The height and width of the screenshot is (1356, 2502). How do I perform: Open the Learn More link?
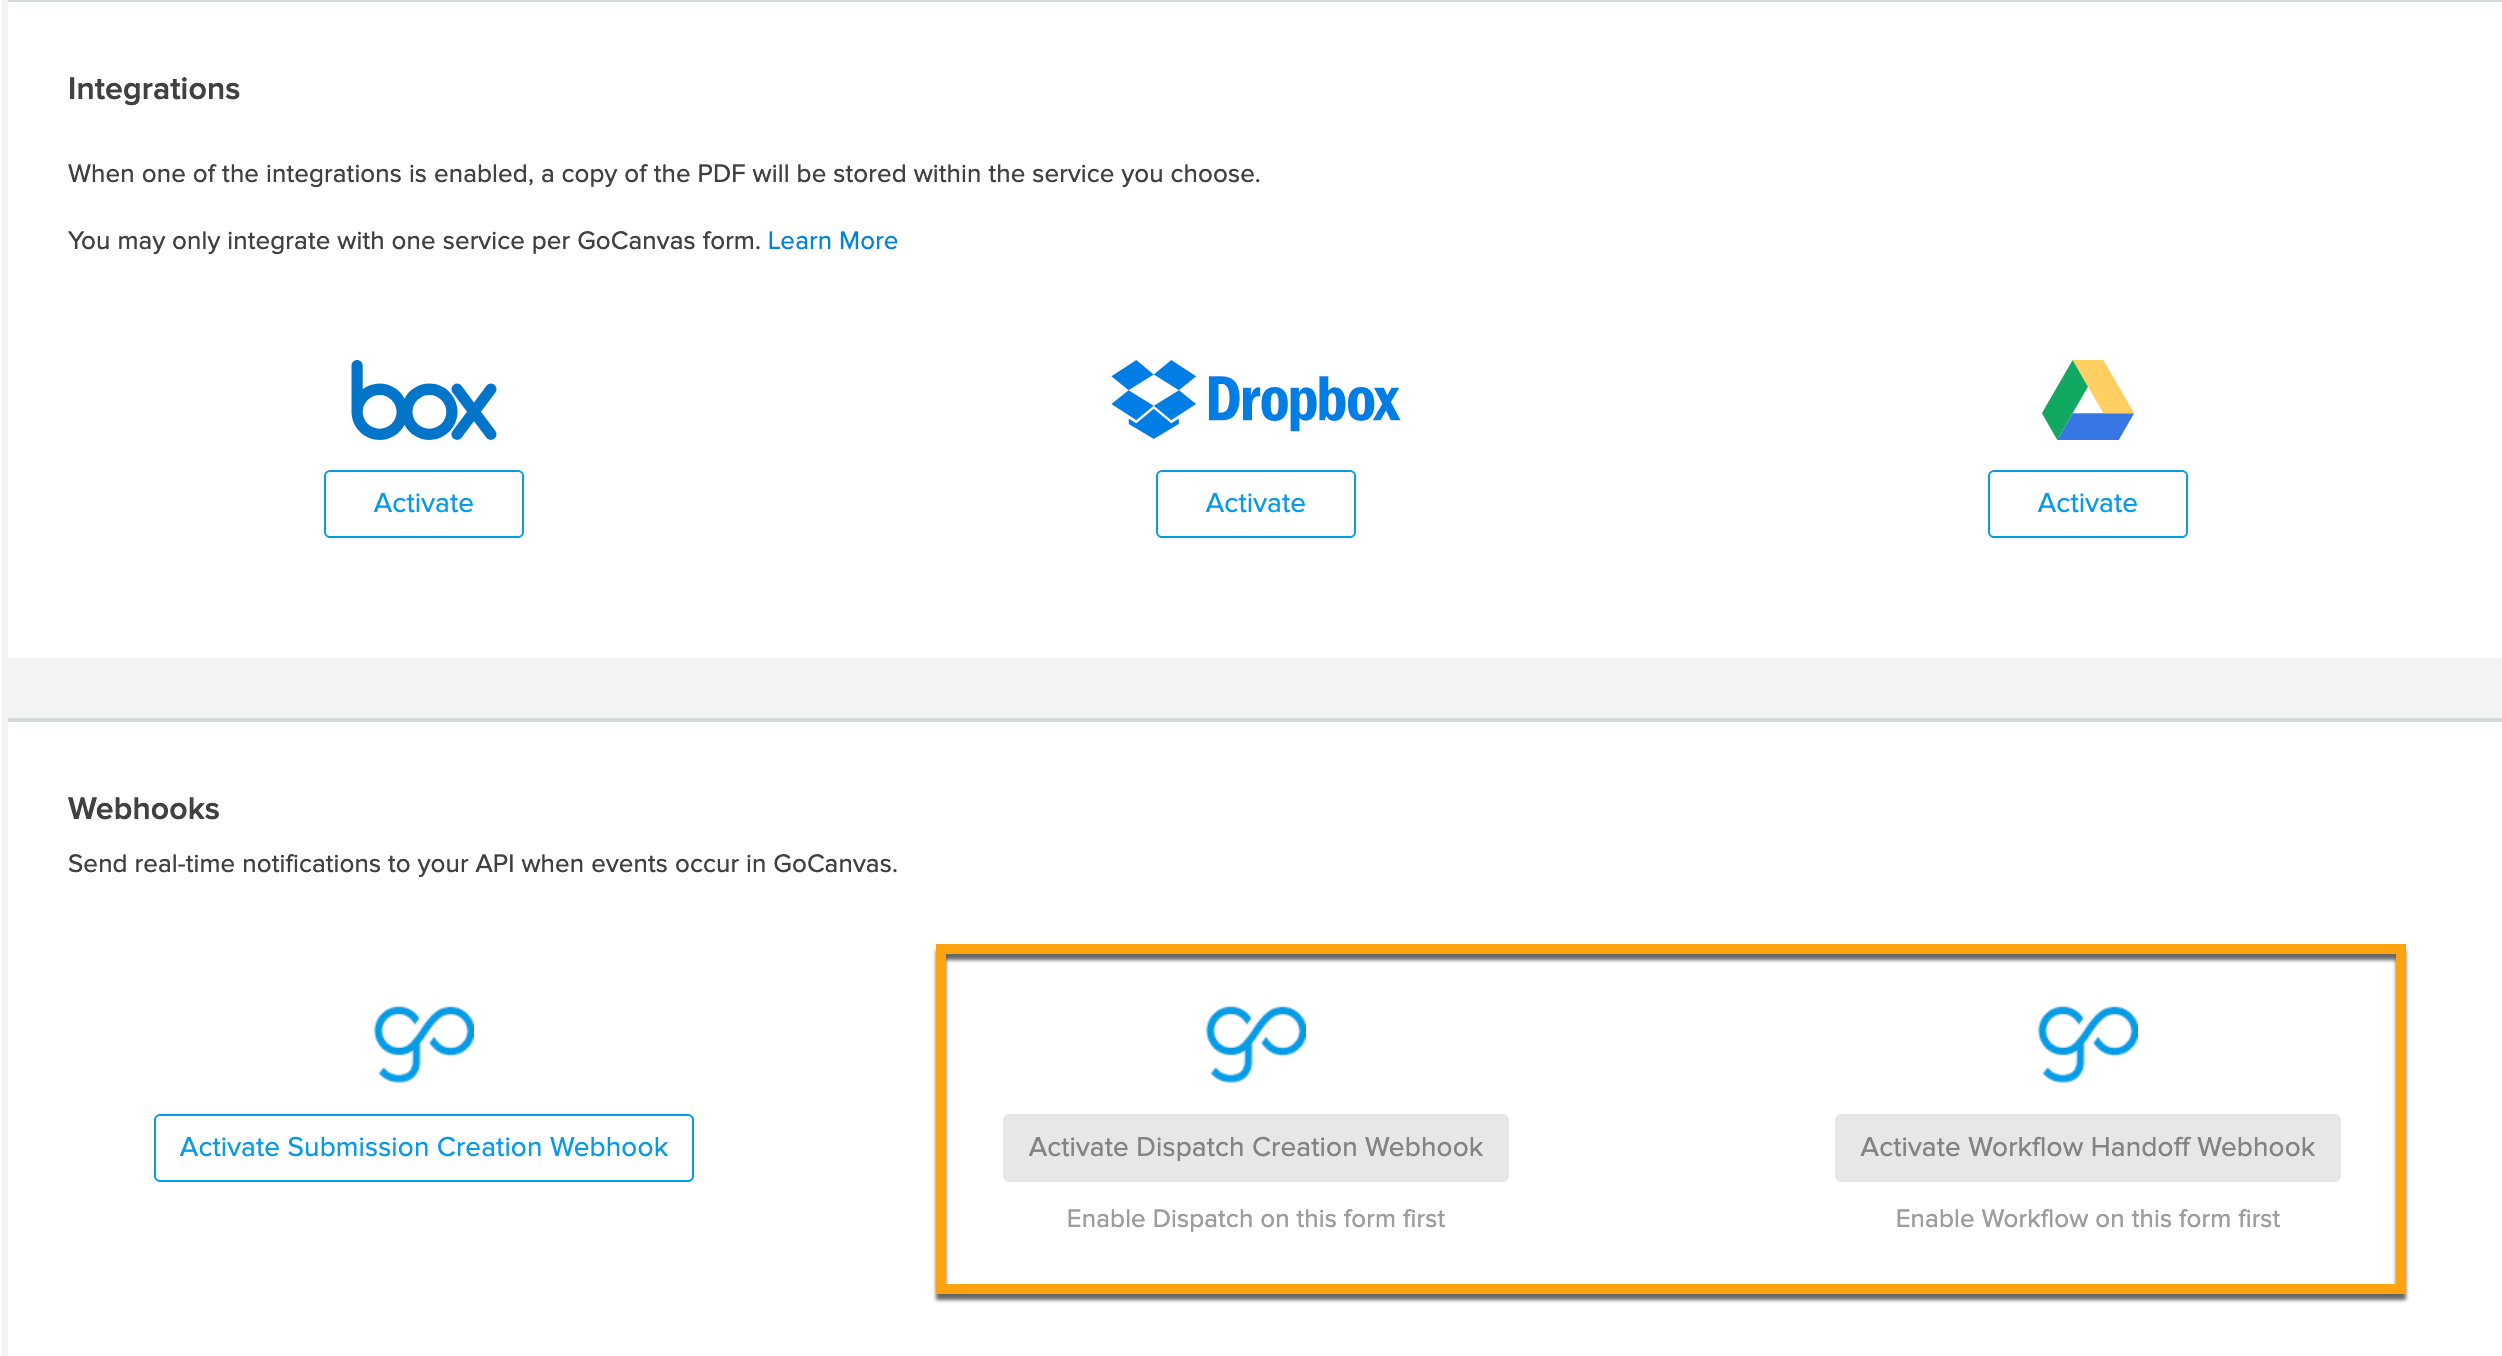[833, 240]
